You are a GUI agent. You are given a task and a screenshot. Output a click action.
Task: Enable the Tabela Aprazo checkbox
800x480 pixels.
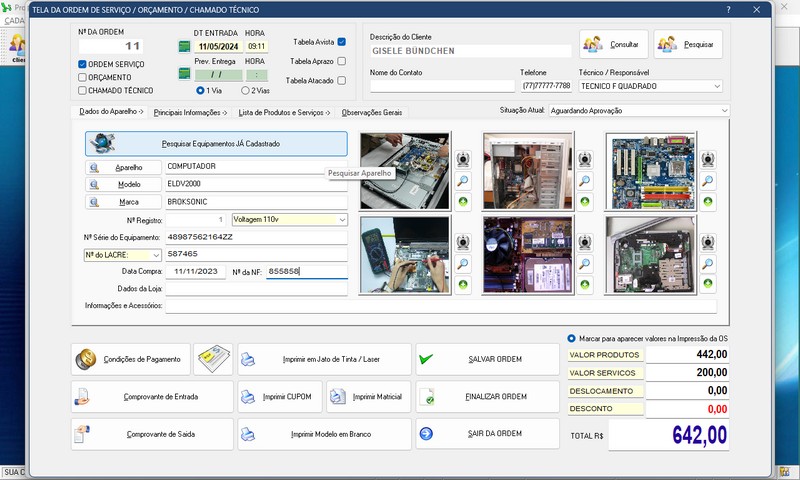[x=342, y=61]
